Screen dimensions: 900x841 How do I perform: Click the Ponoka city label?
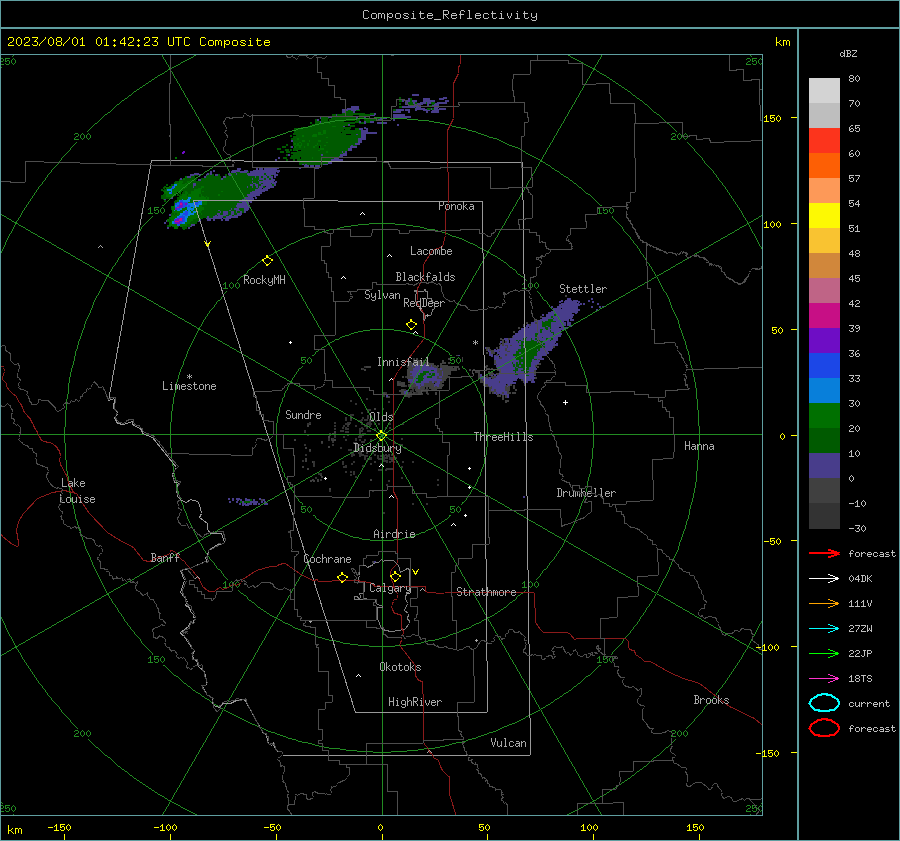coord(456,206)
